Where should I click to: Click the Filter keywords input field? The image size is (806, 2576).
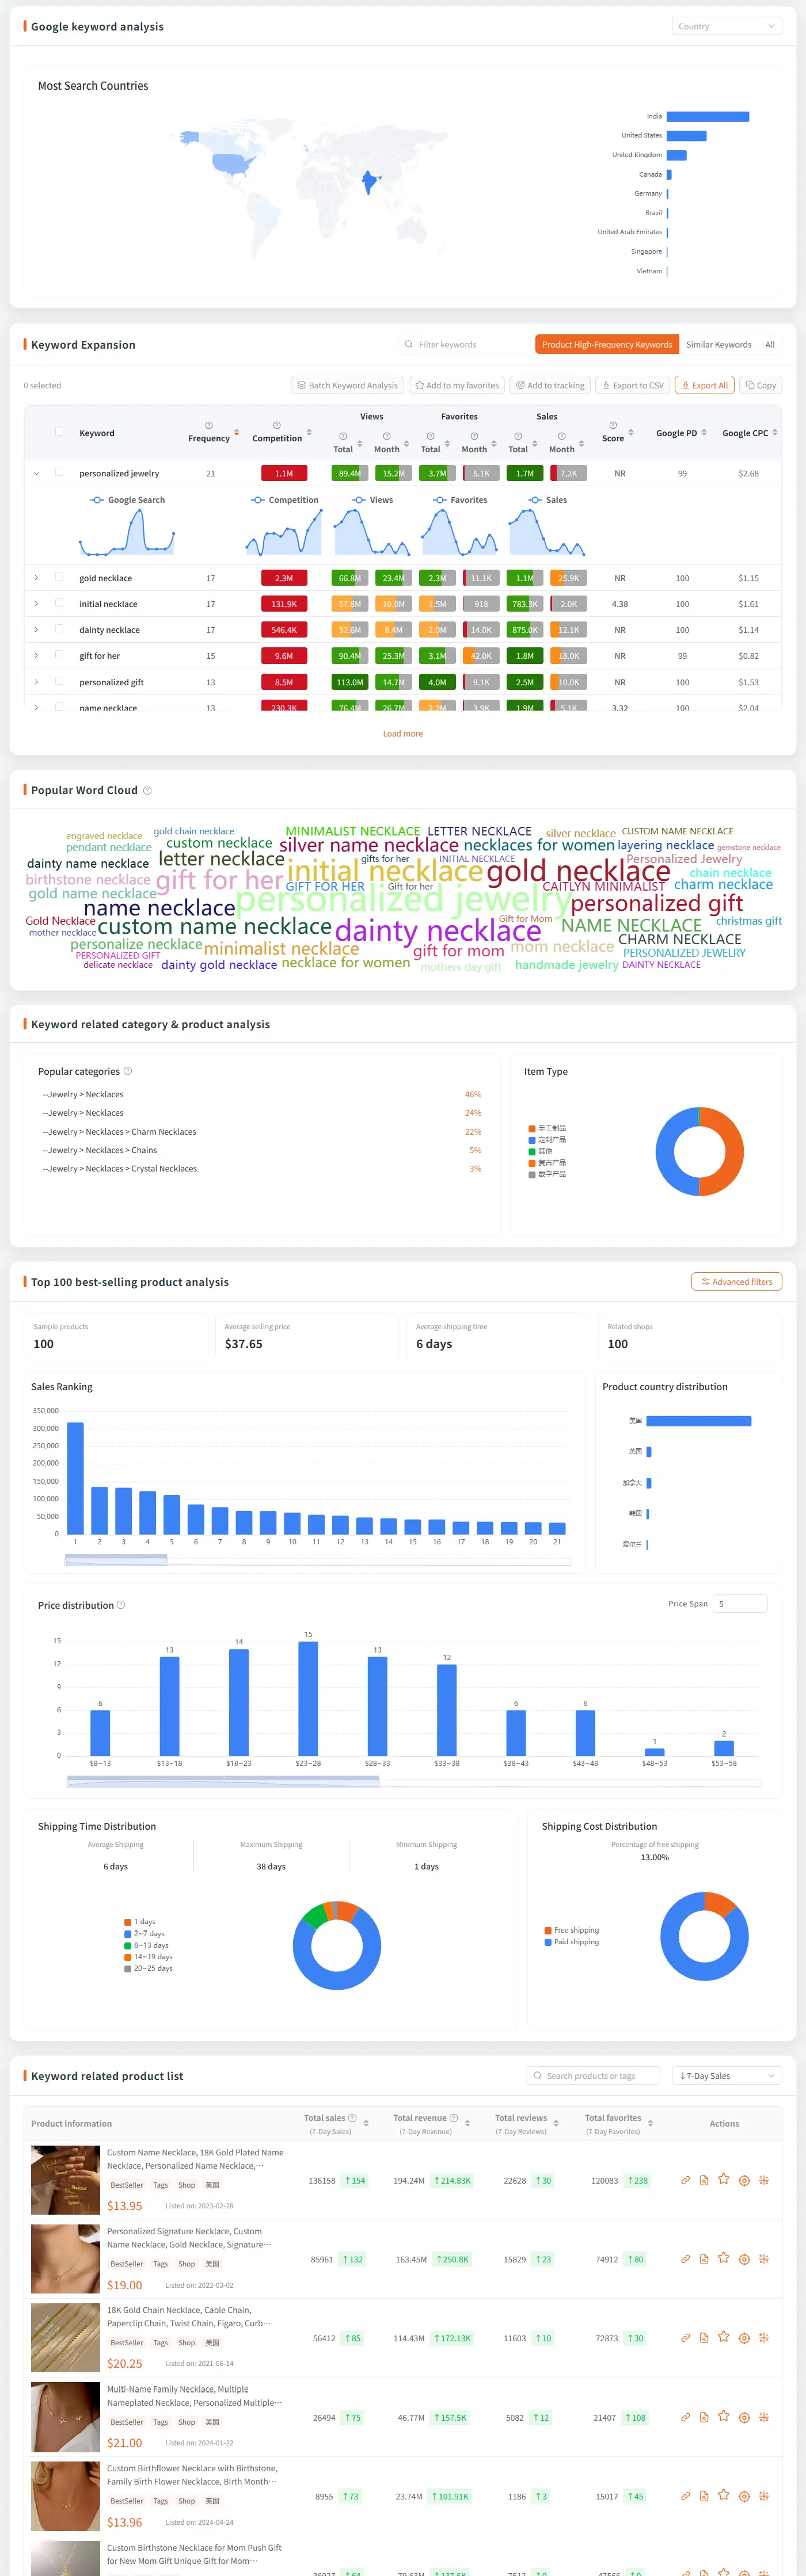tap(463, 345)
